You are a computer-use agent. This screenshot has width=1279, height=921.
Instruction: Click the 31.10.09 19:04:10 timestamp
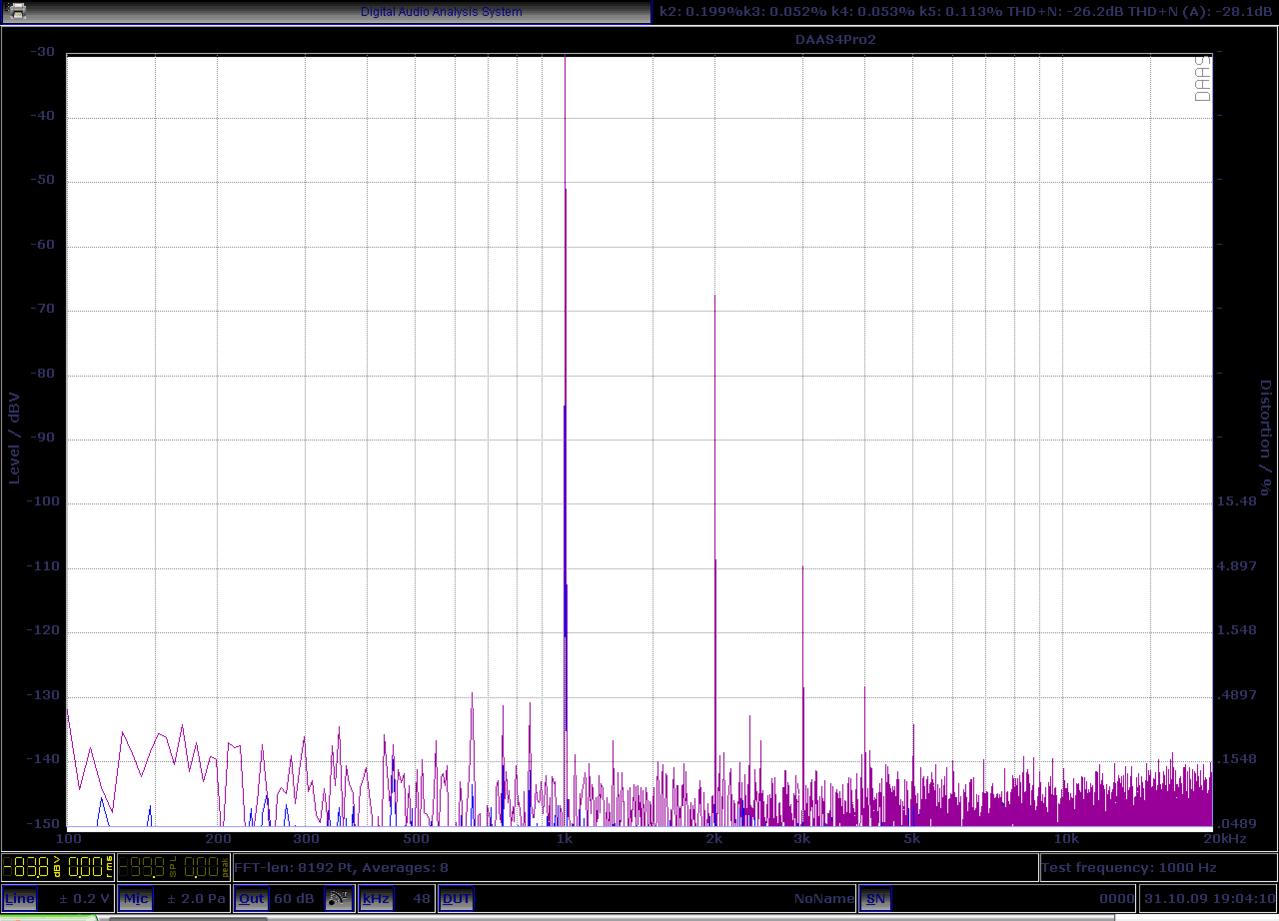(x=1210, y=898)
